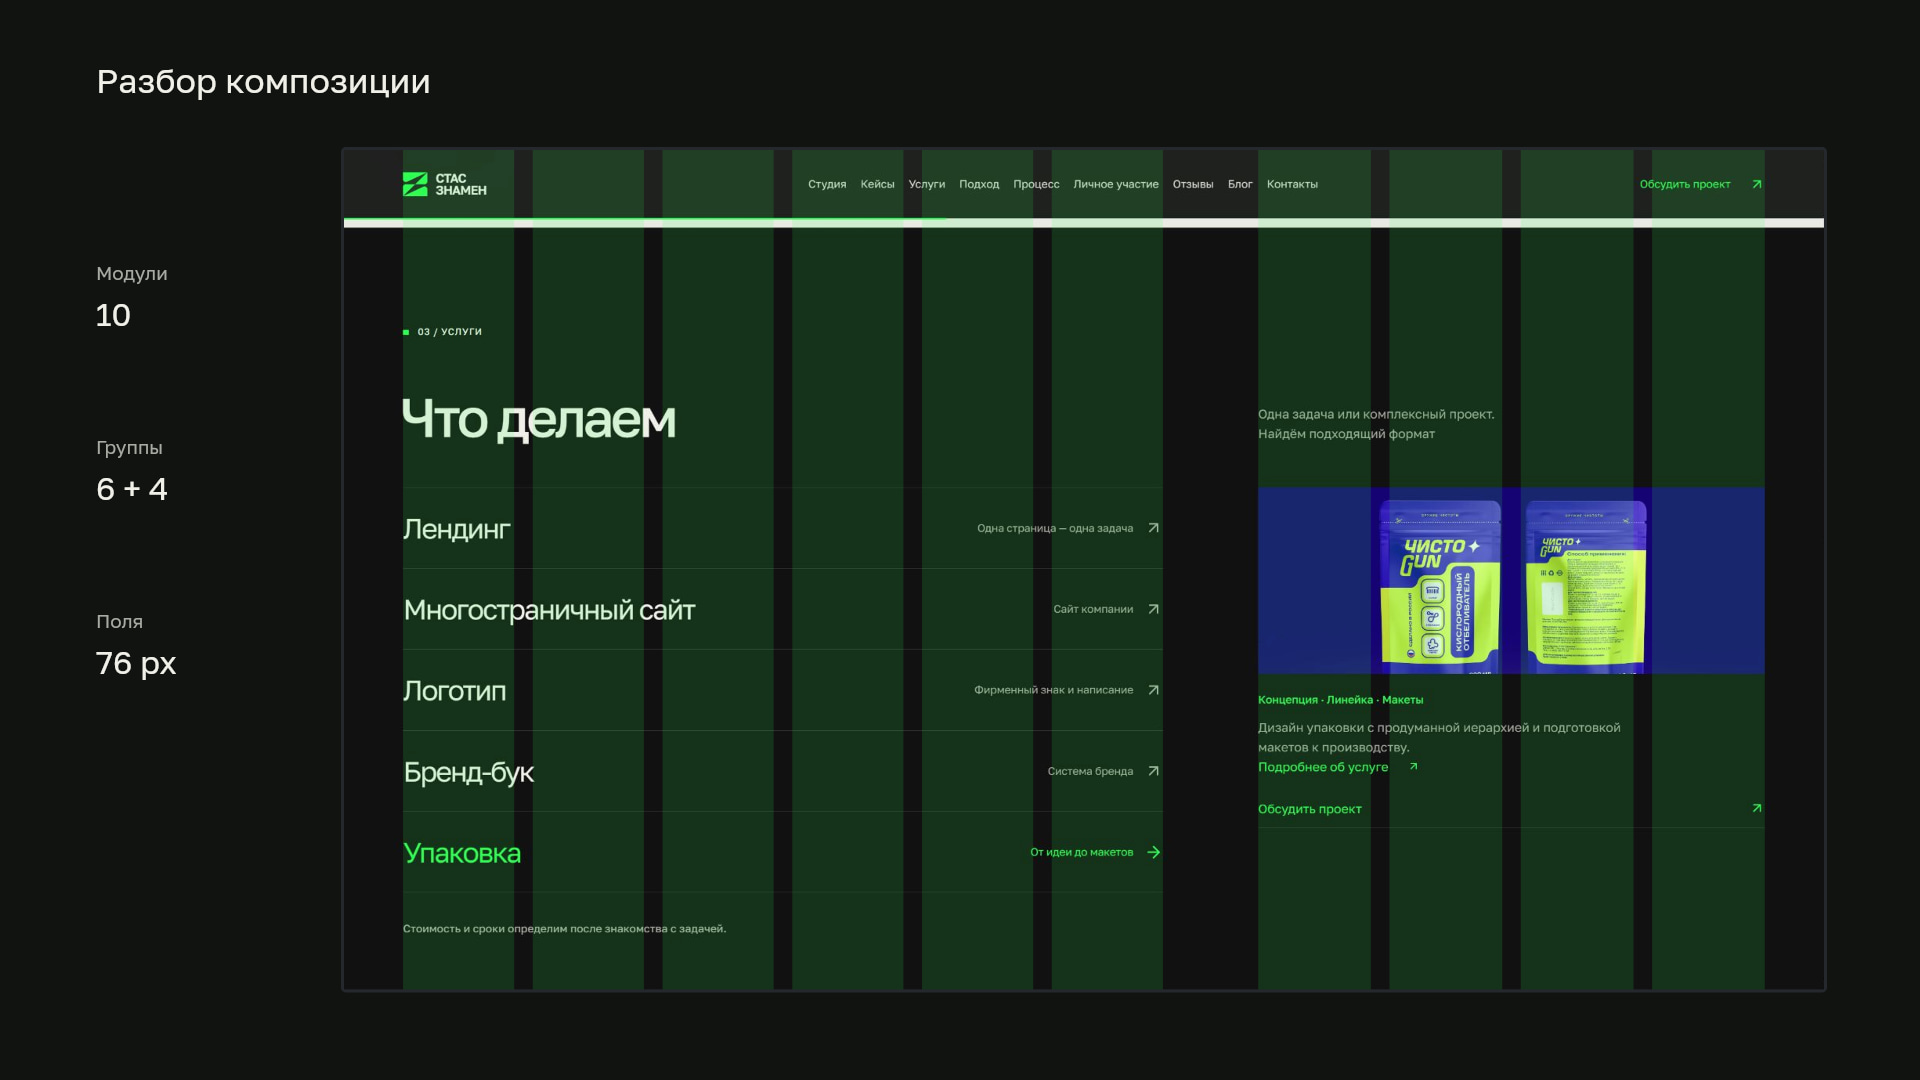Click the Обсудить проект link under packaging description
The width and height of the screenshot is (1920, 1080).
point(1310,809)
